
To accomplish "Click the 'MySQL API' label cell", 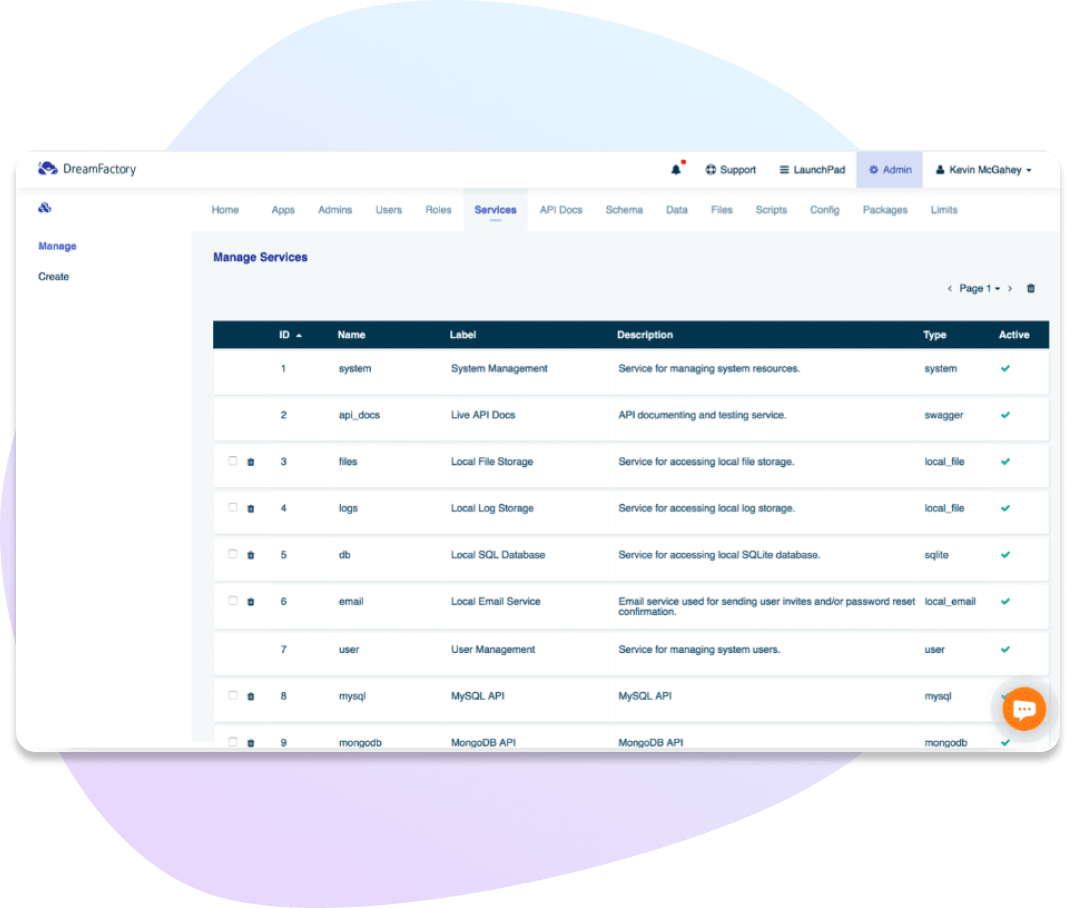I will pyautogui.click(x=477, y=696).
